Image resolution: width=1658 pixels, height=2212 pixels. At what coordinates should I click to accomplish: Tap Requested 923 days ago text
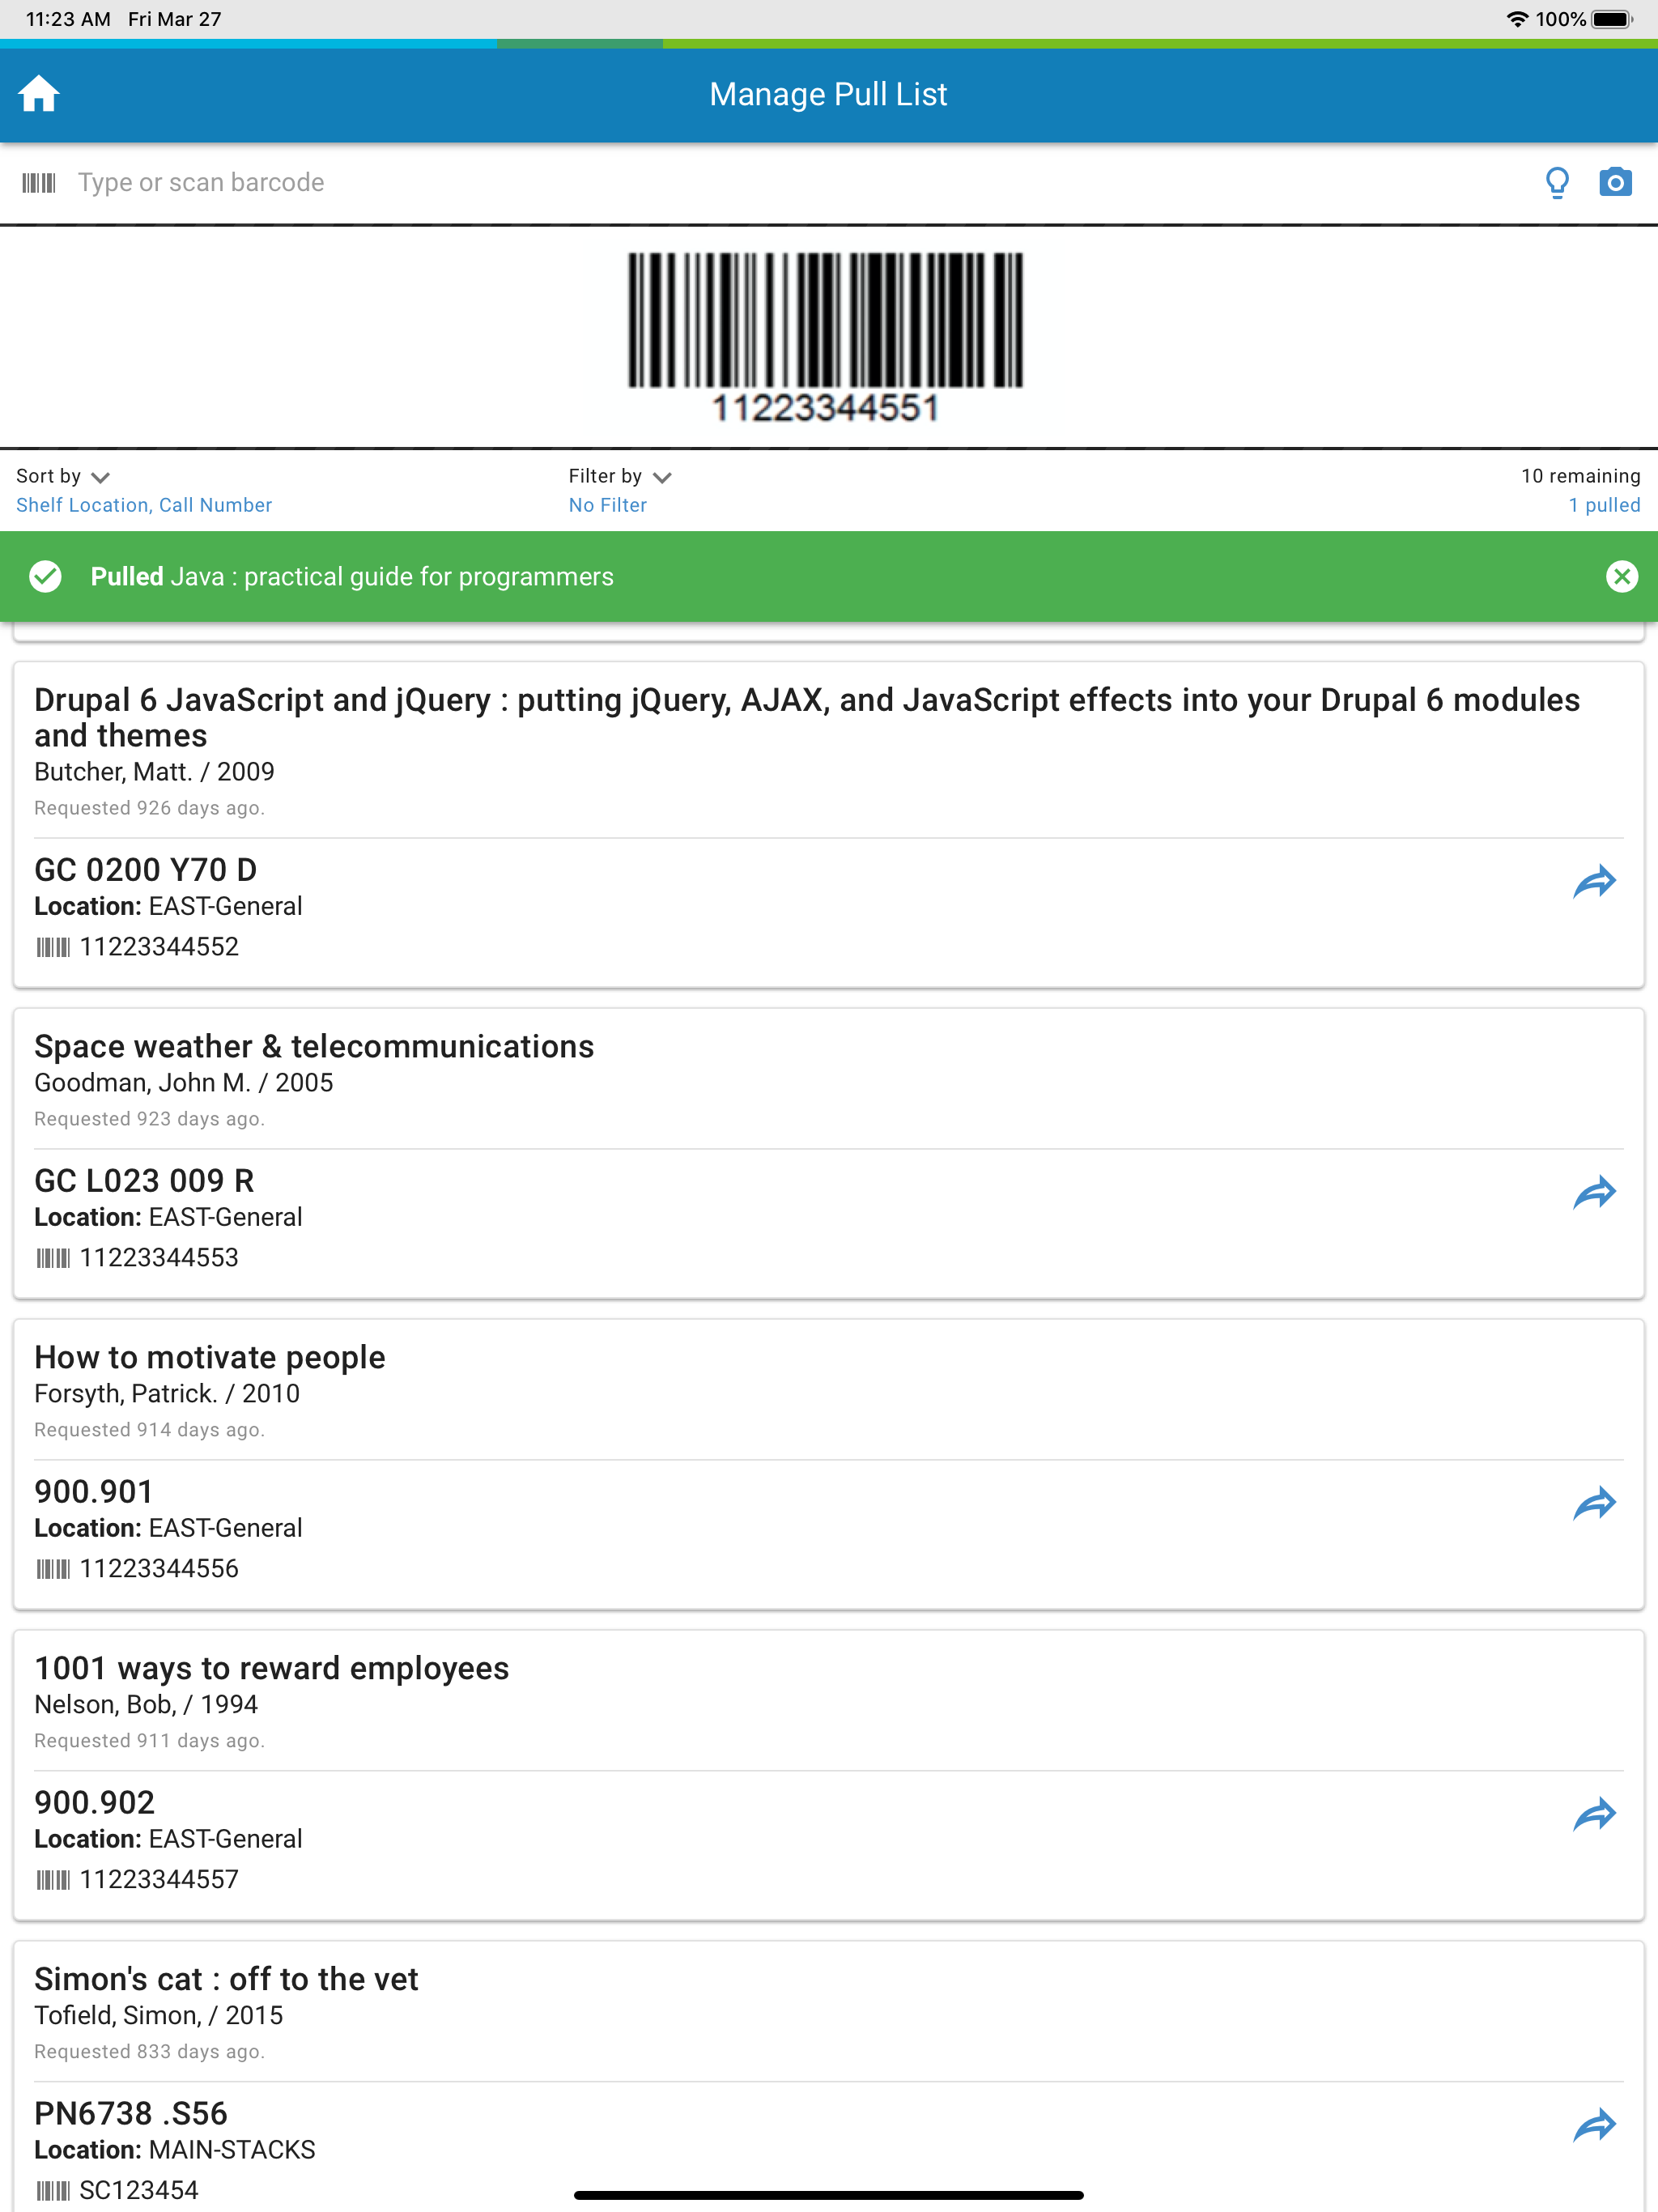tap(150, 1120)
